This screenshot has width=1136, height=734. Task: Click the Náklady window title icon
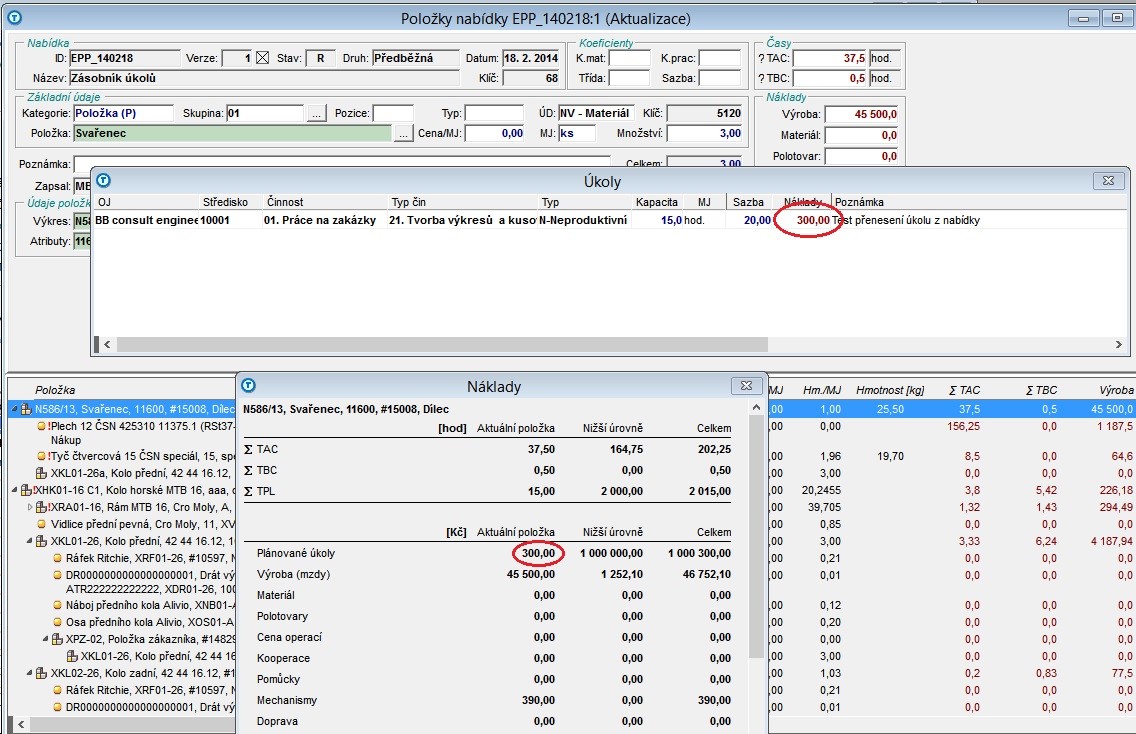coord(249,386)
